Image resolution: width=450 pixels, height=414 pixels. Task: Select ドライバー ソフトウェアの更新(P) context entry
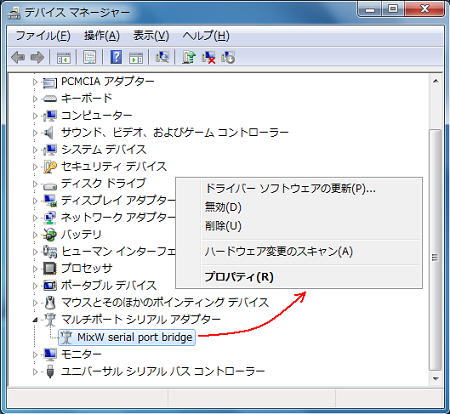(290, 189)
